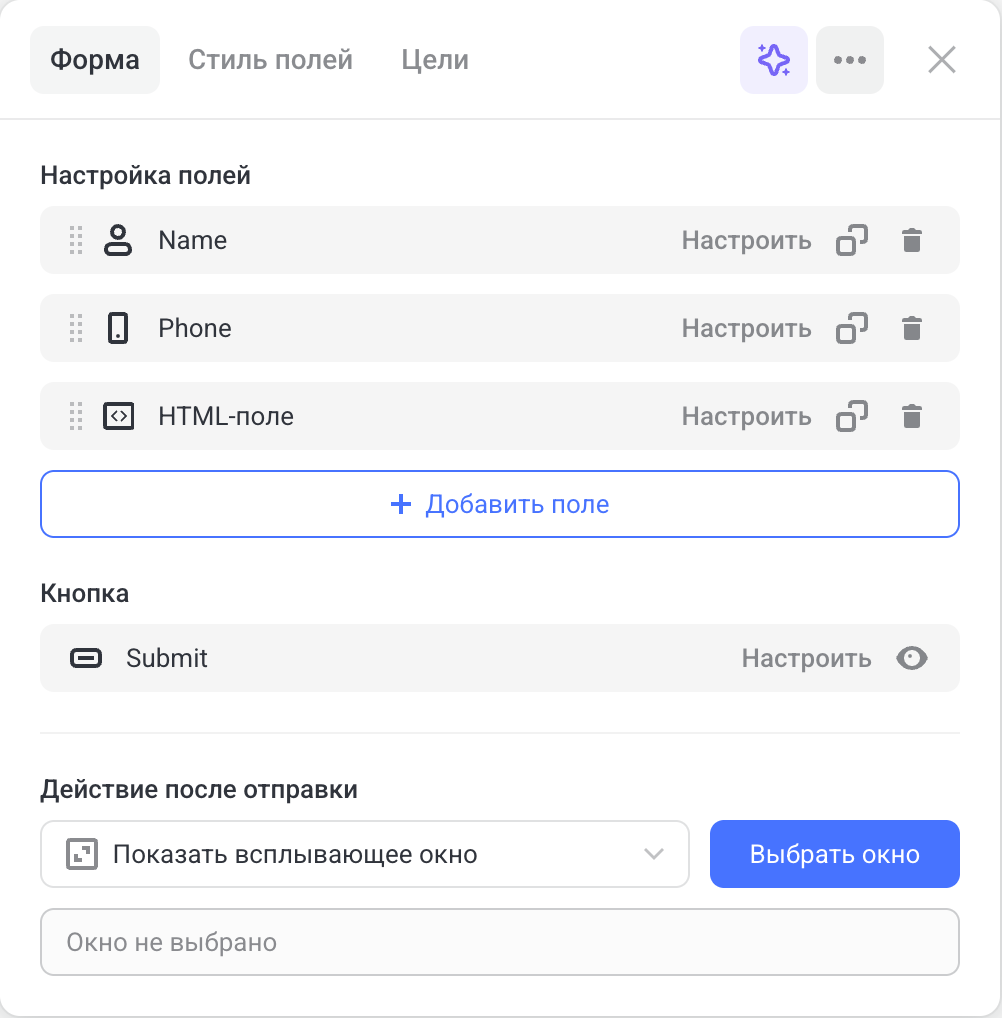Click the Добавить поле button
1002x1018 pixels.
(500, 504)
